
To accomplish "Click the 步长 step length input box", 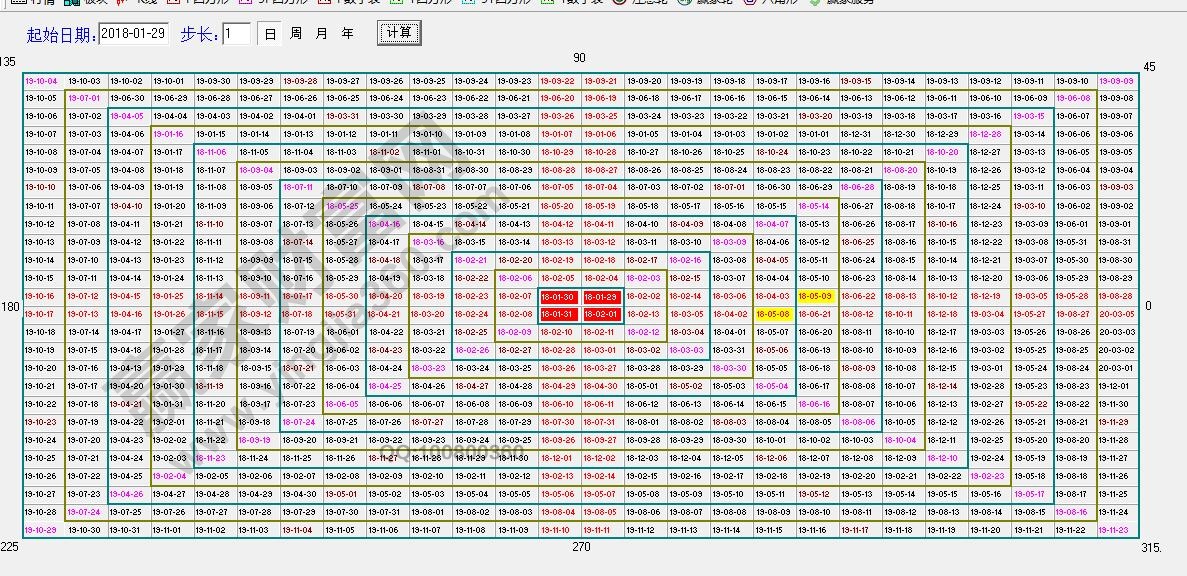I will [236, 34].
